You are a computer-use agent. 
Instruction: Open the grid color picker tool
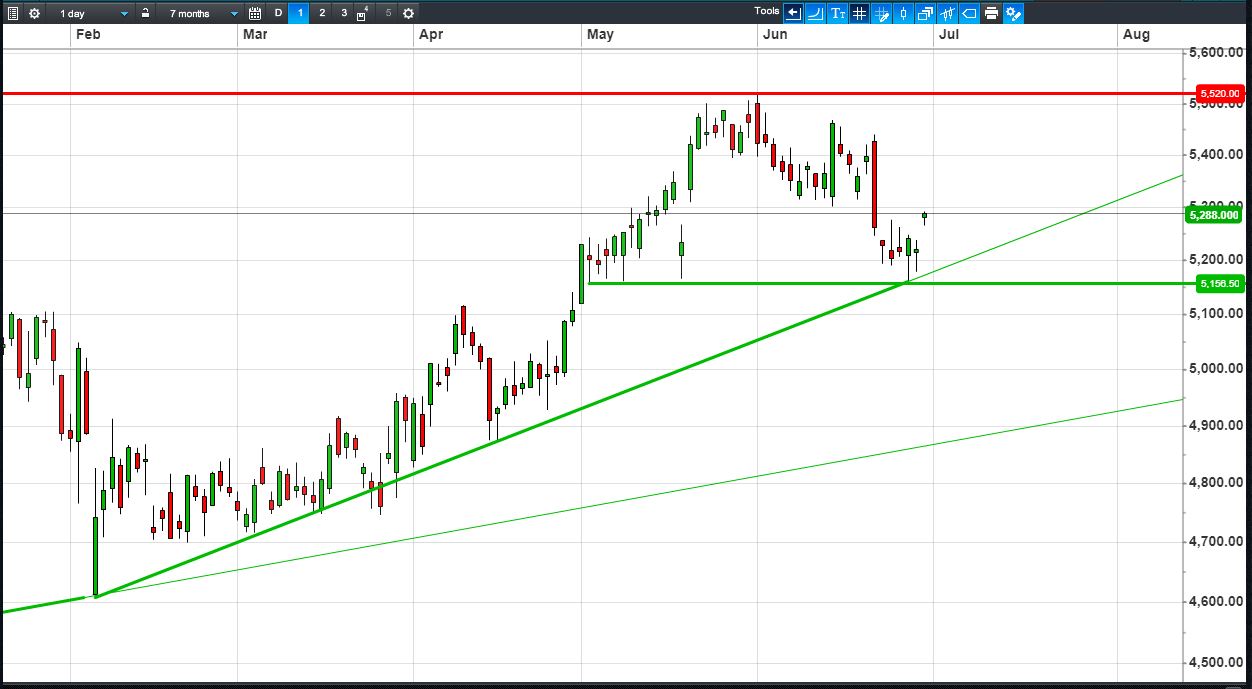coord(882,13)
